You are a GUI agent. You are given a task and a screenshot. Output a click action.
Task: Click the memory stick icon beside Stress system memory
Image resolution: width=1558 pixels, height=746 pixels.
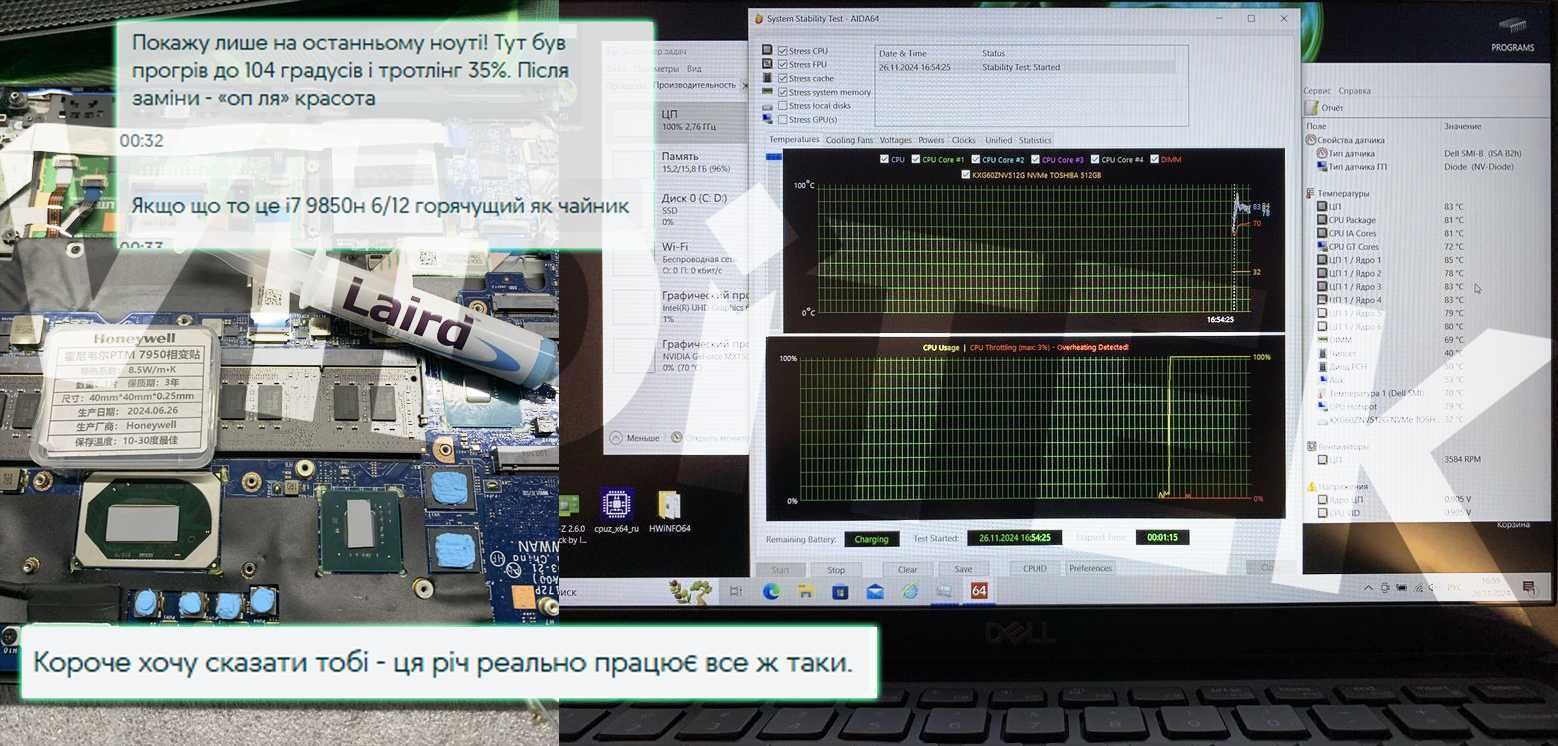coord(768,92)
